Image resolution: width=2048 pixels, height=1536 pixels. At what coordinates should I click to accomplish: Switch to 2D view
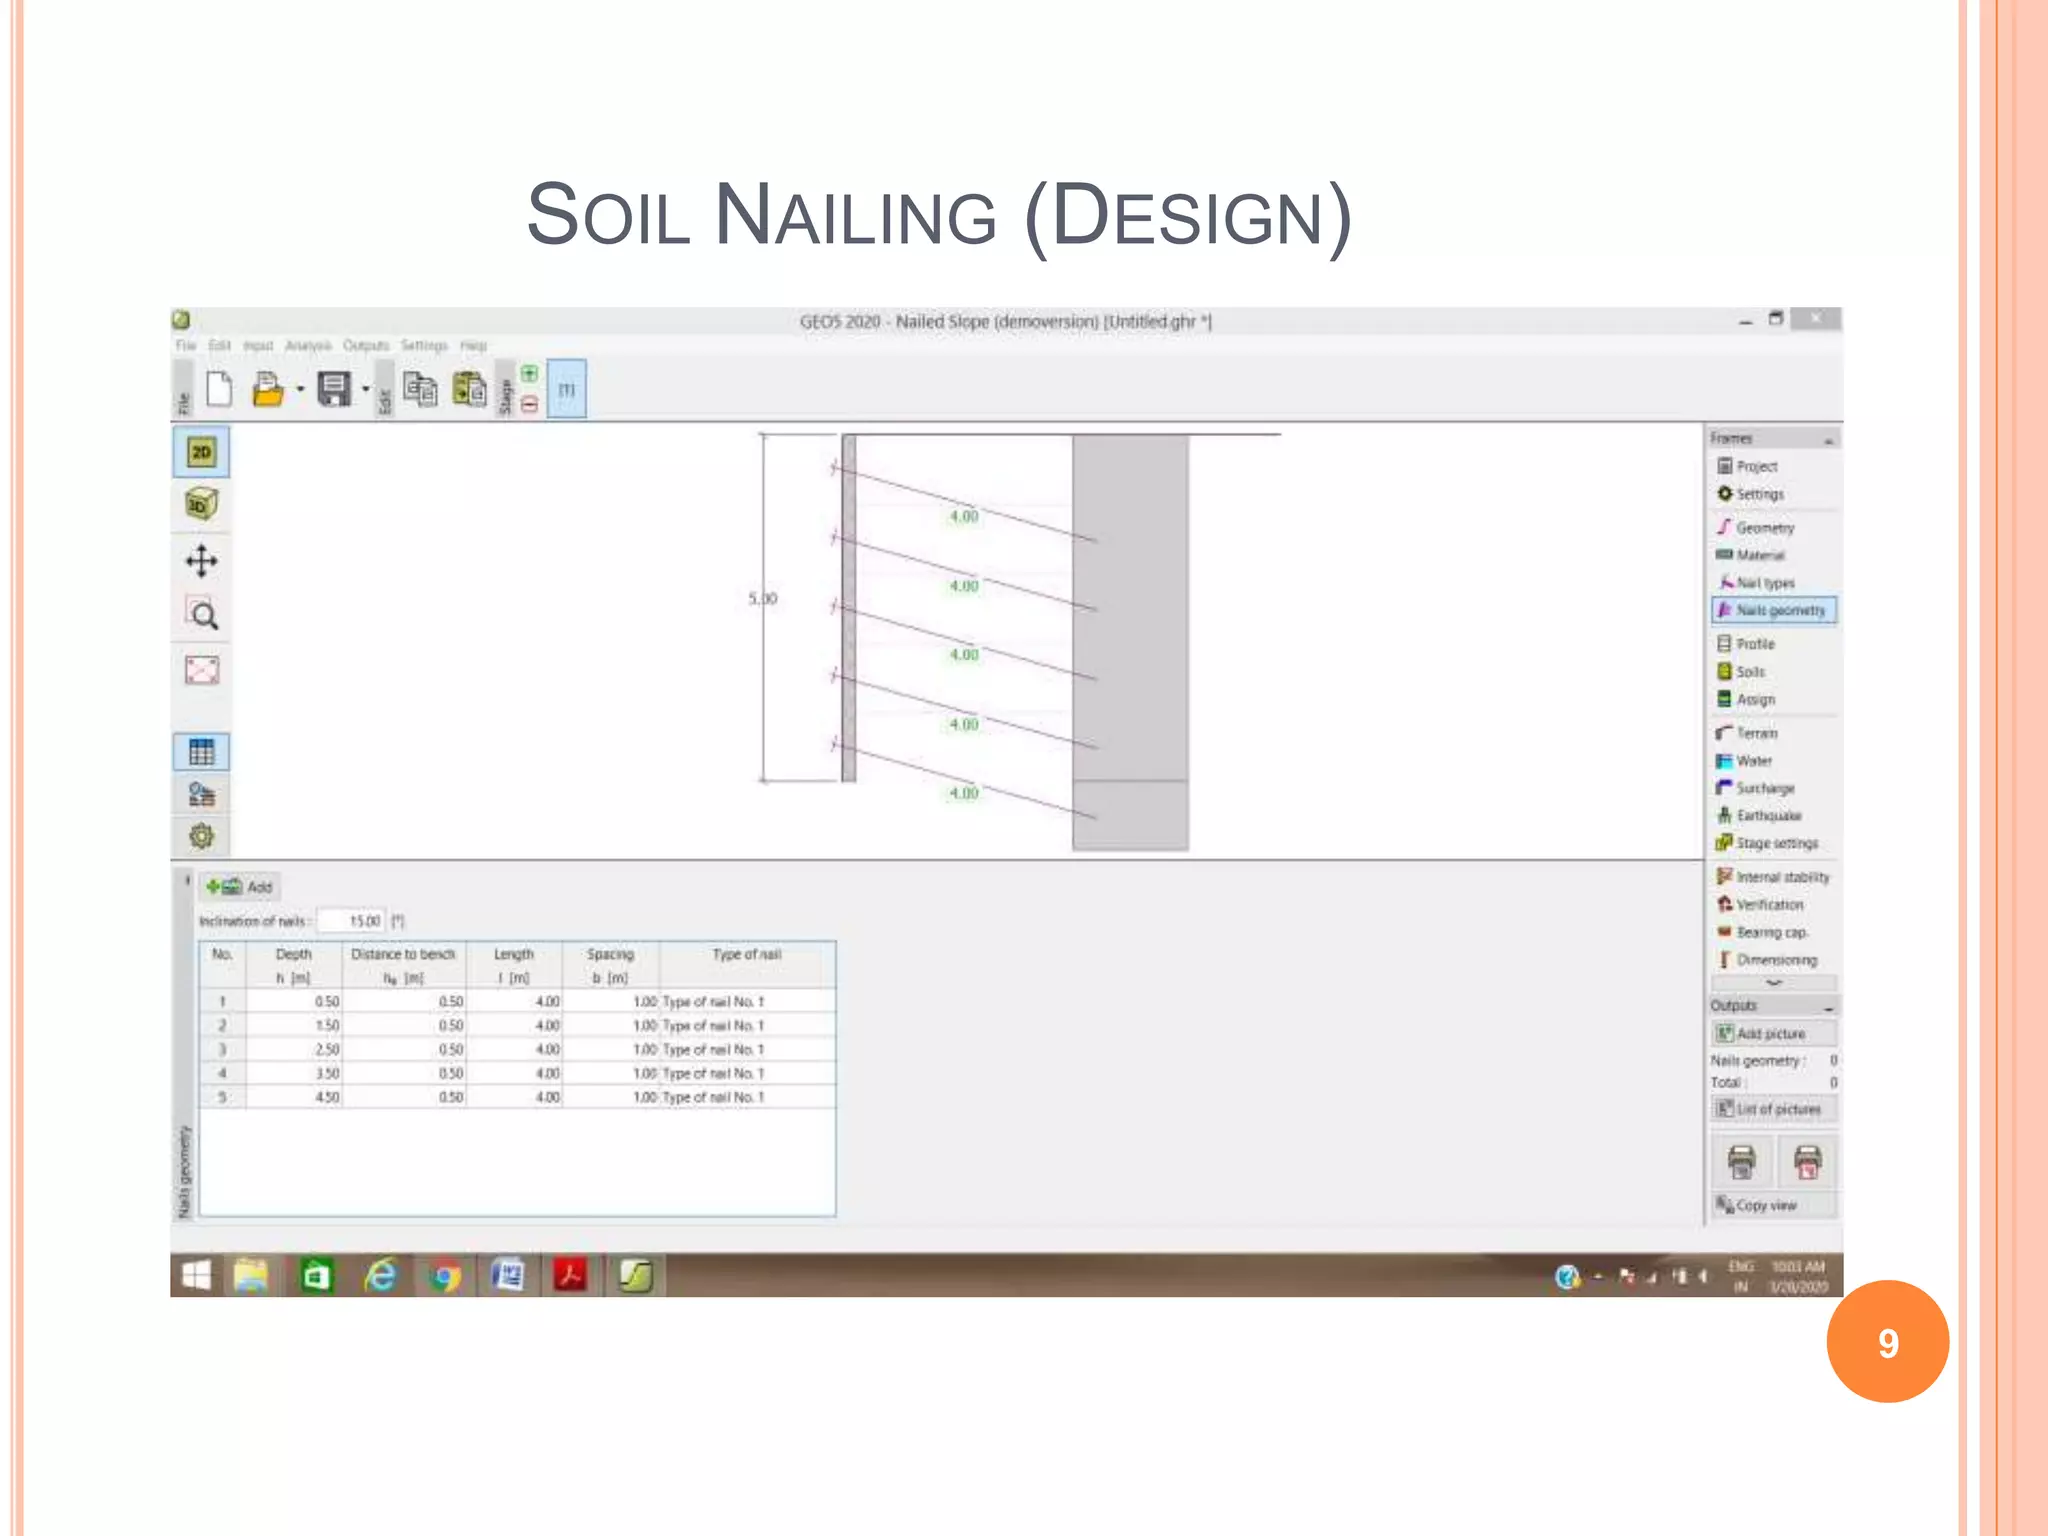(x=201, y=452)
